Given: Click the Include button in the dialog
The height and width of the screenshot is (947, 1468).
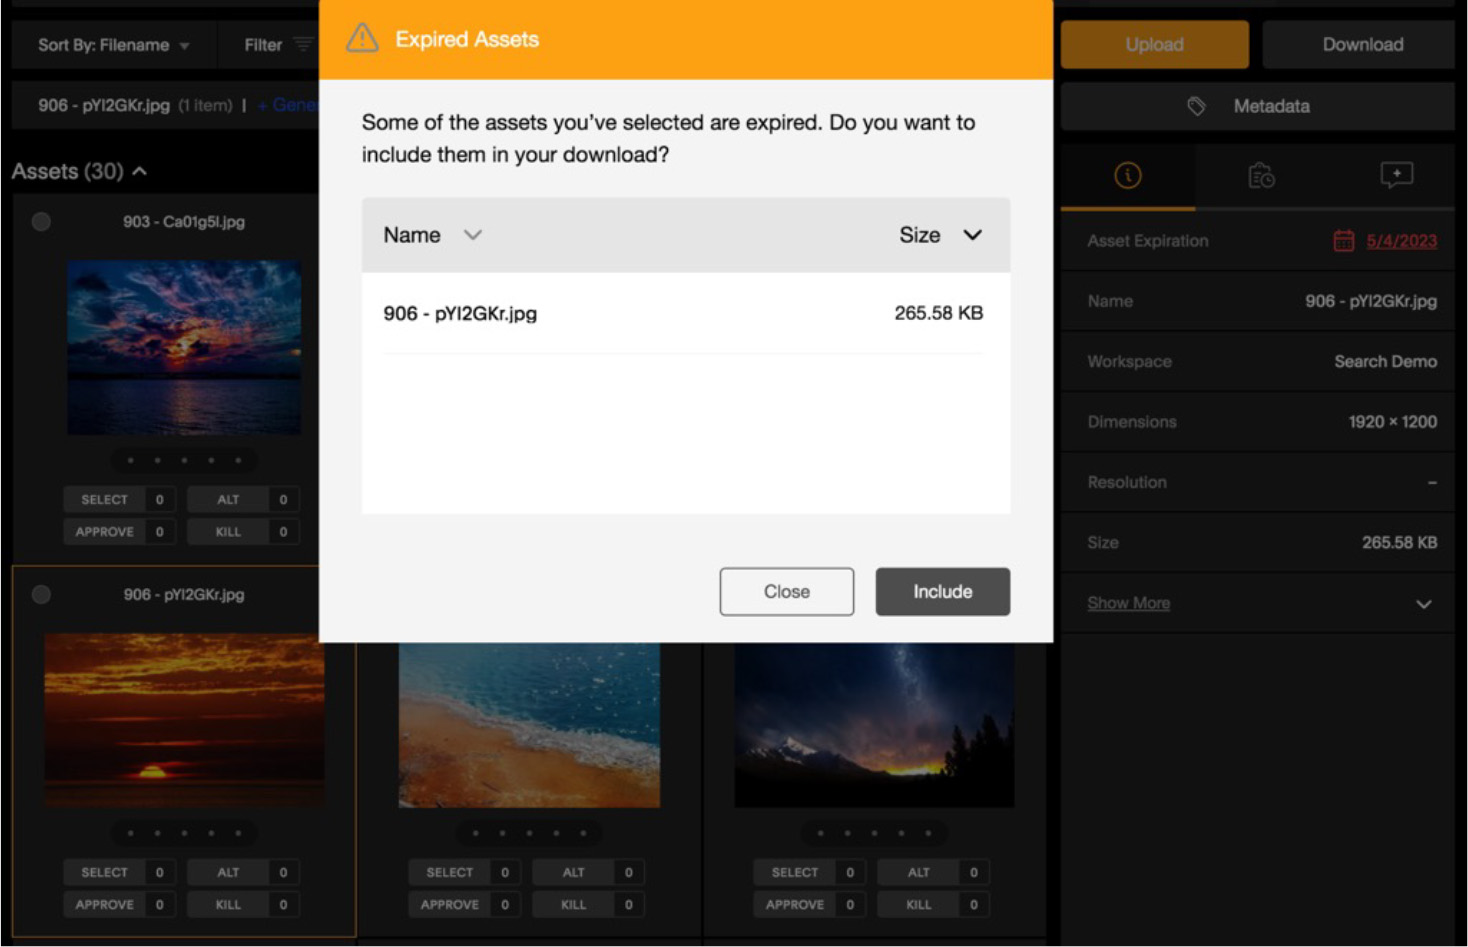Looking at the screenshot, I should coord(941,591).
